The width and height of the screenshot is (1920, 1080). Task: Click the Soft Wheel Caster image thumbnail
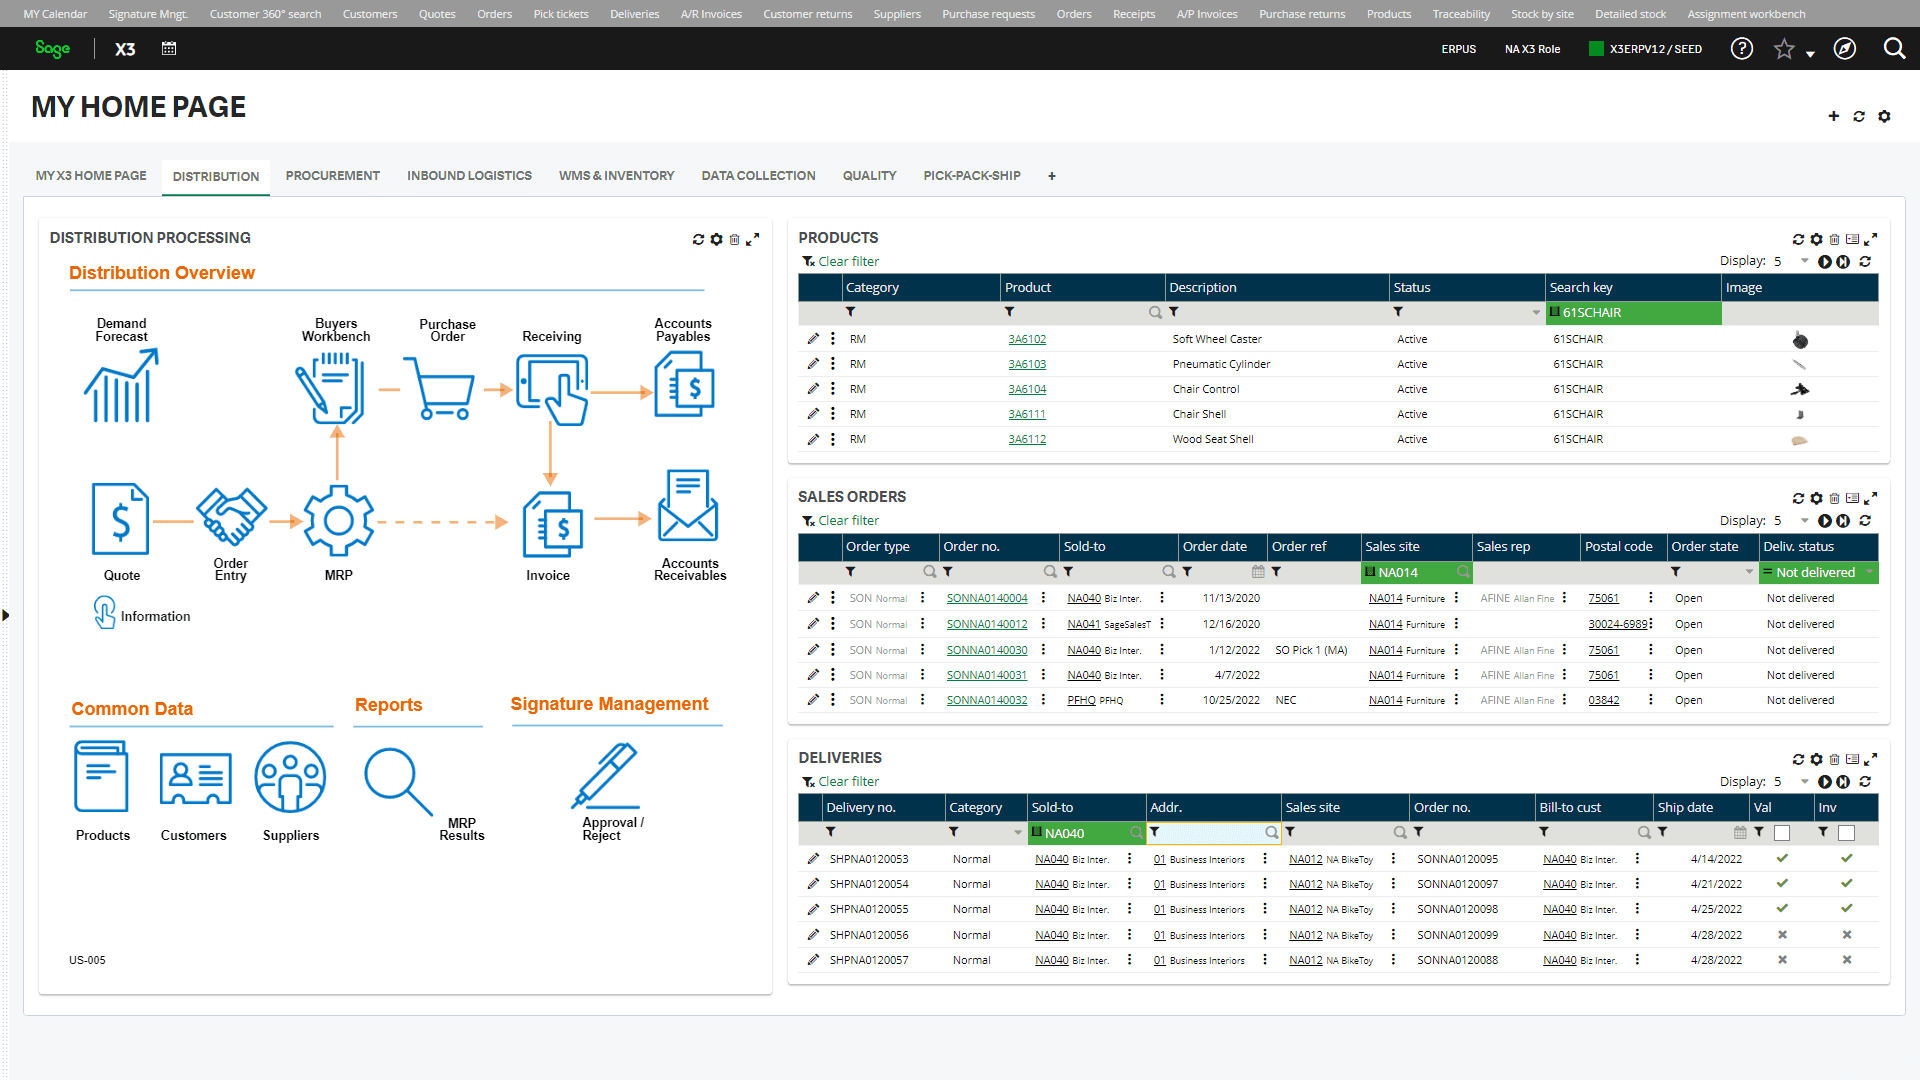[1799, 340]
